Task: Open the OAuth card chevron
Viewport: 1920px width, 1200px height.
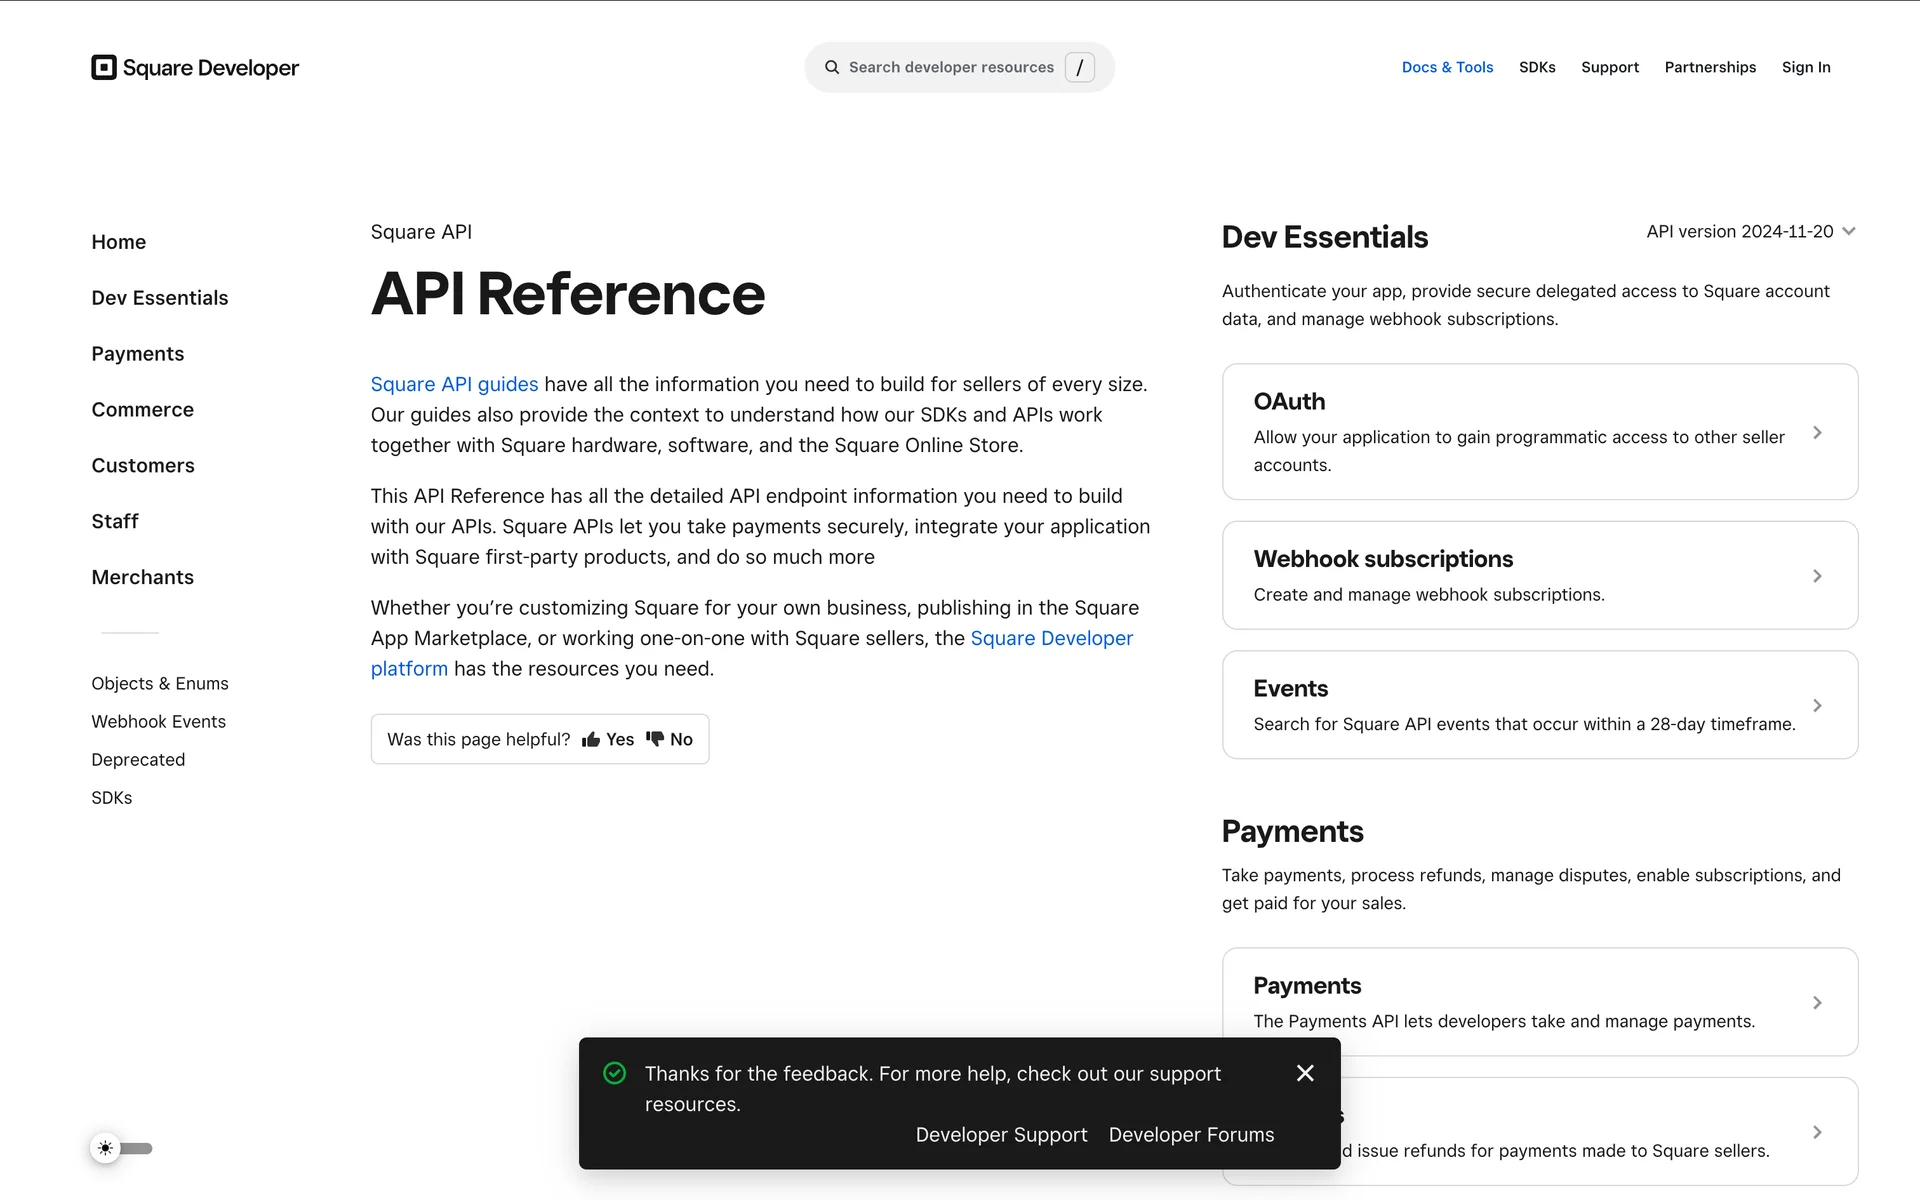Action: 1817,432
